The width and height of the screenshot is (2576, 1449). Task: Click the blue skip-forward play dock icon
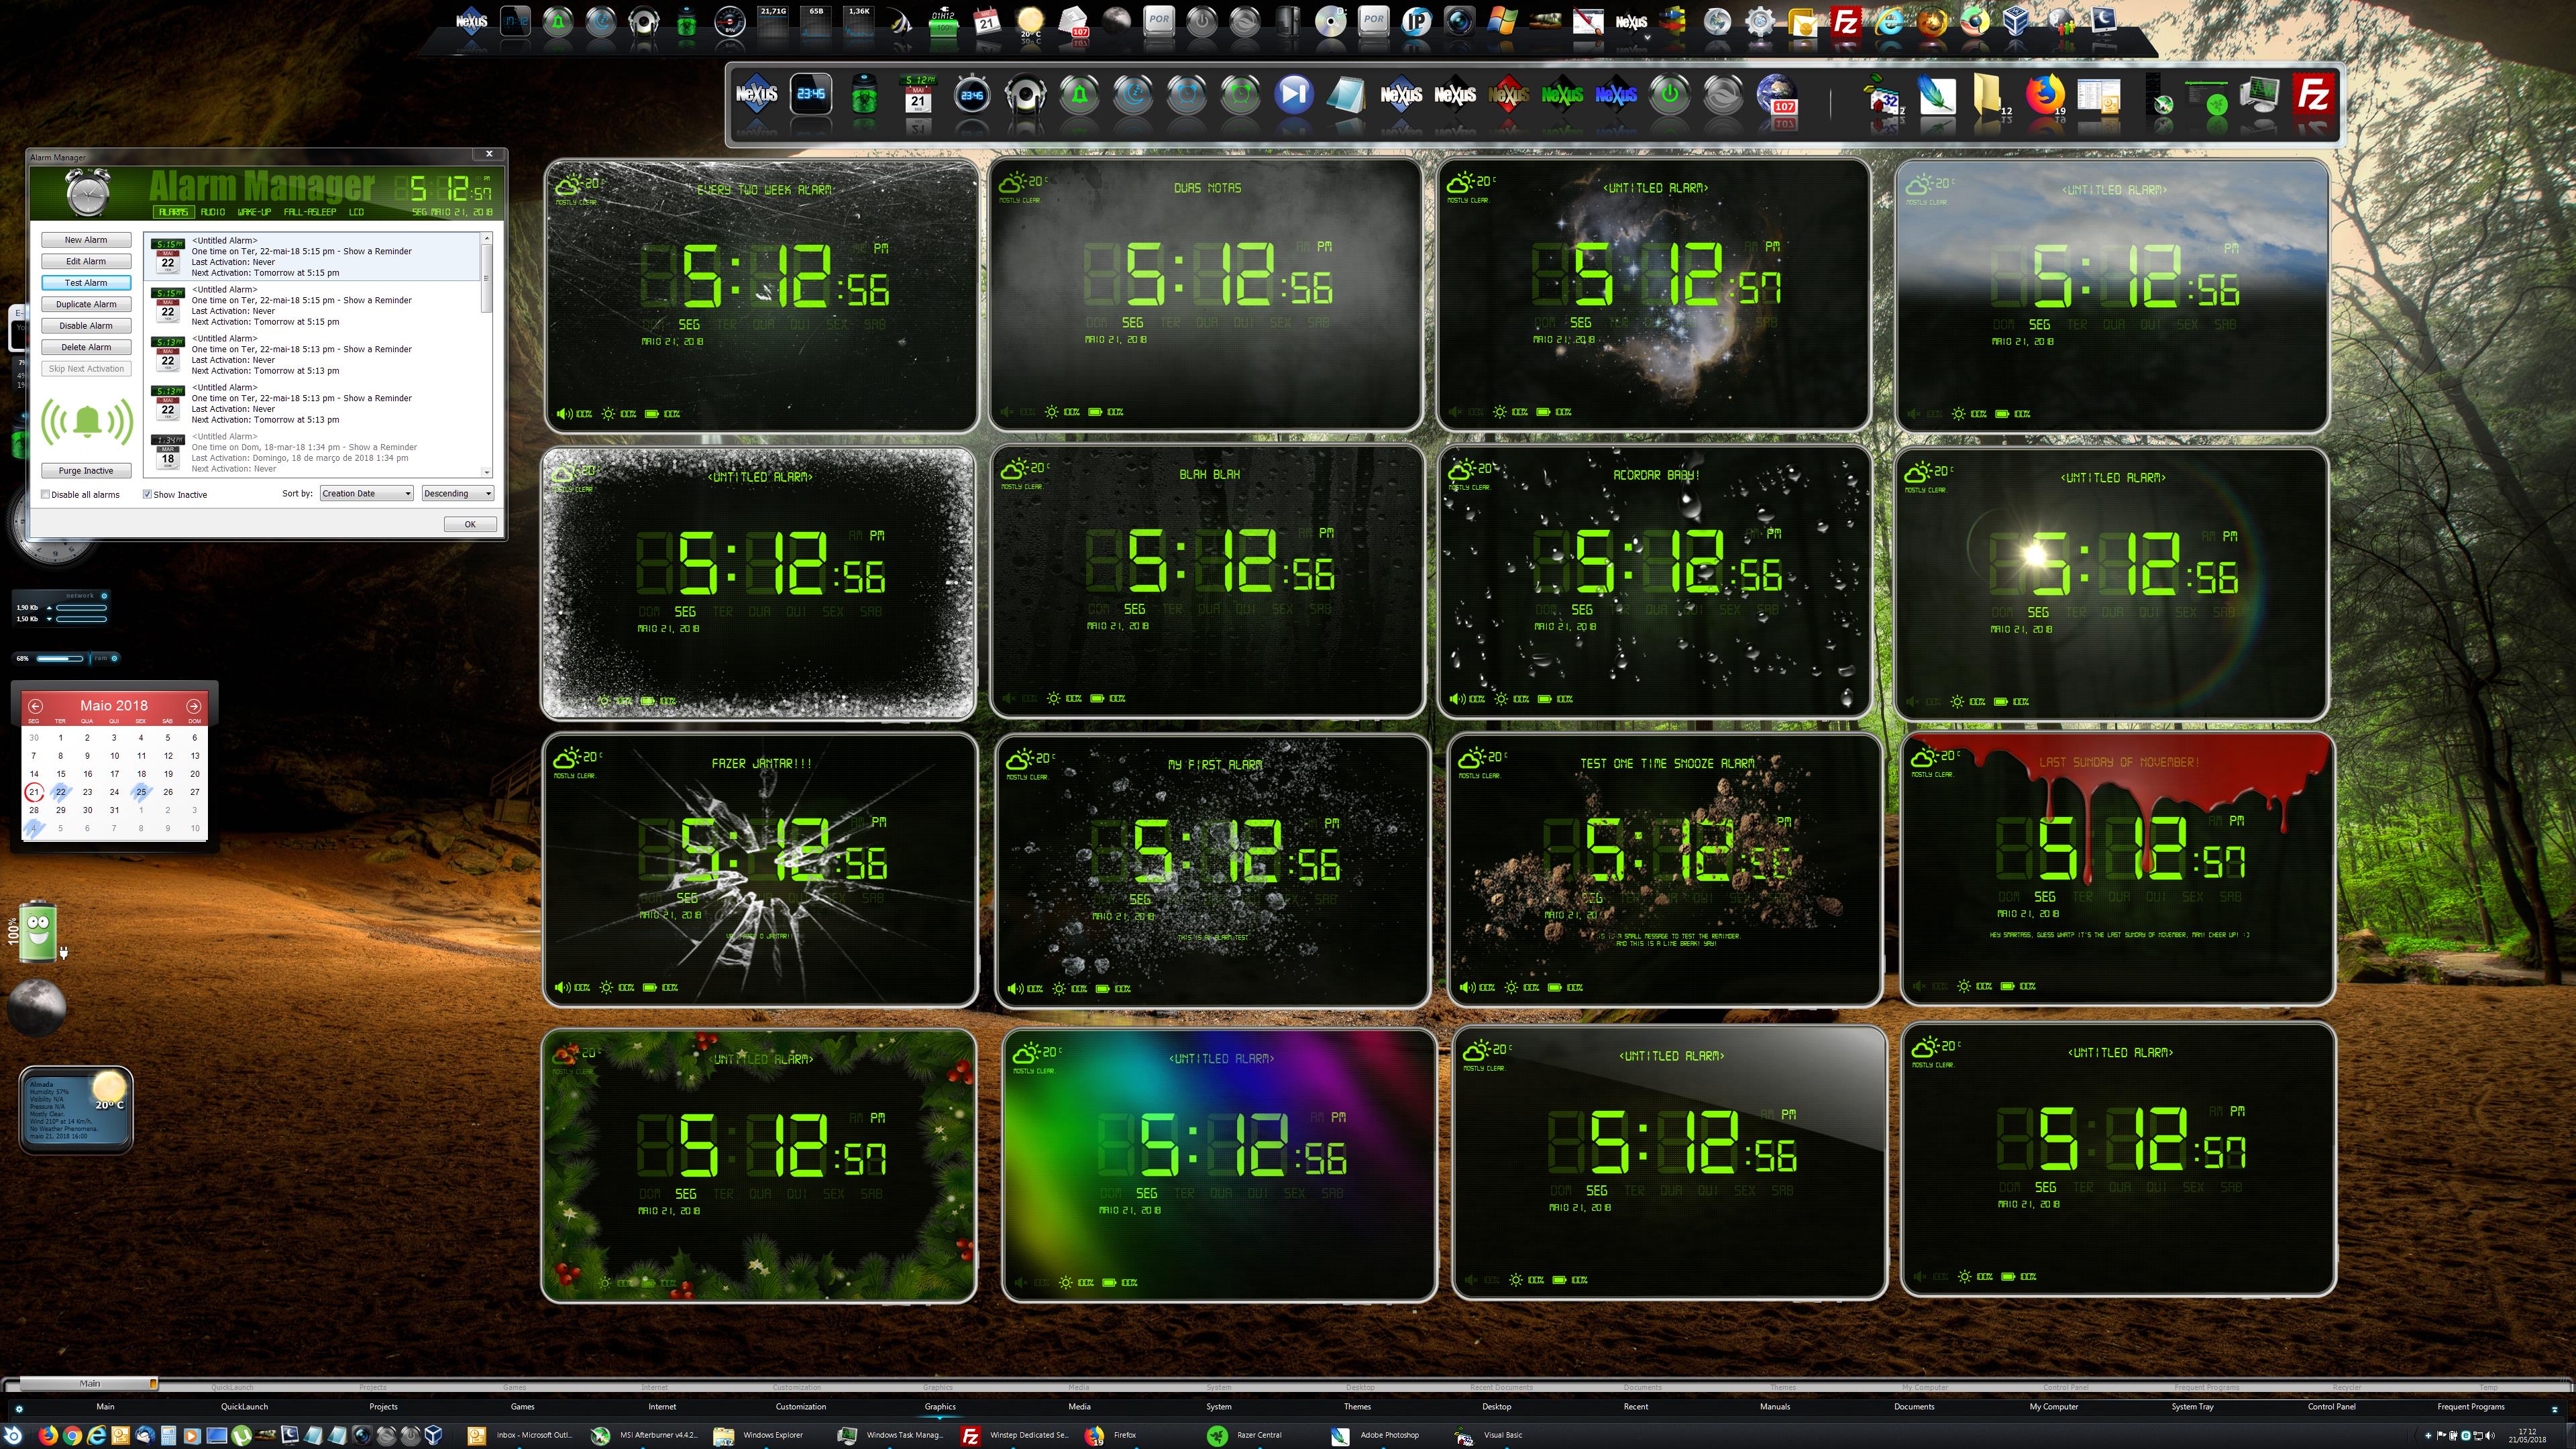pyautogui.click(x=1293, y=95)
